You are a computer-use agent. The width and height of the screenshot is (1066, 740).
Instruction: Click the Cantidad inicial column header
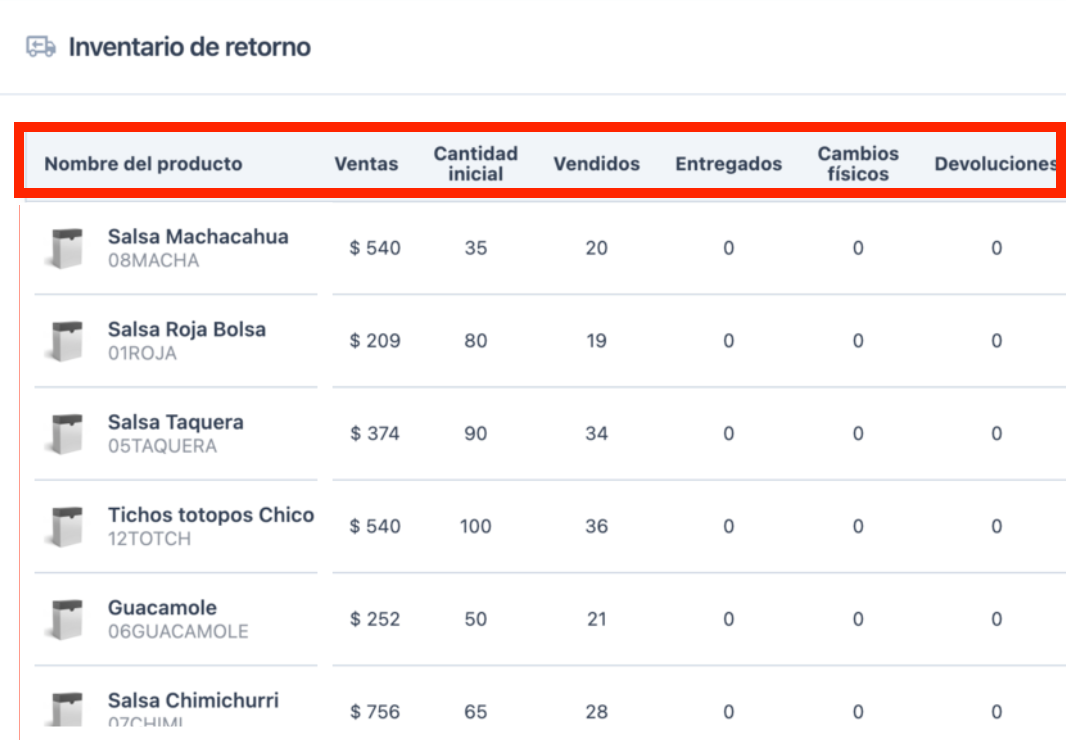[x=475, y=164]
